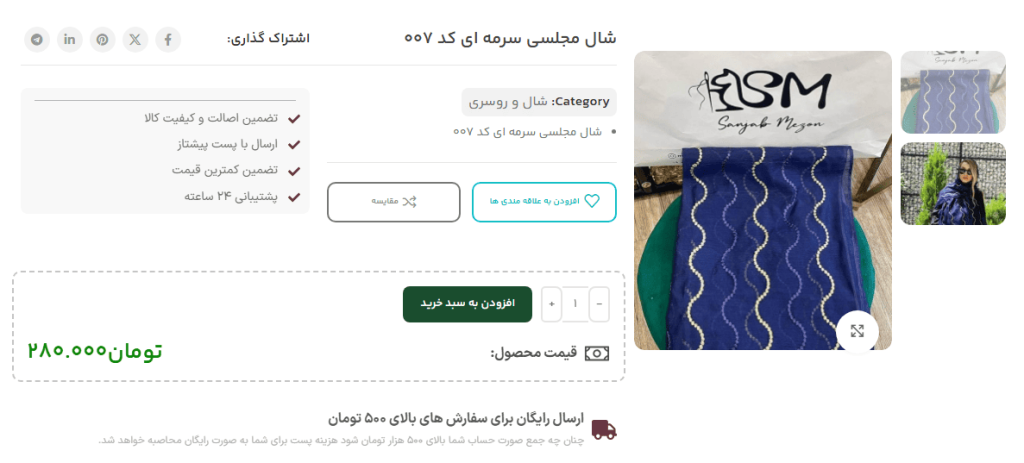The height and width of the screenshot is (463, 1024).
Task: Add to wishlist افزودن به علاقه مندی ها
Action: pos(544,202)
